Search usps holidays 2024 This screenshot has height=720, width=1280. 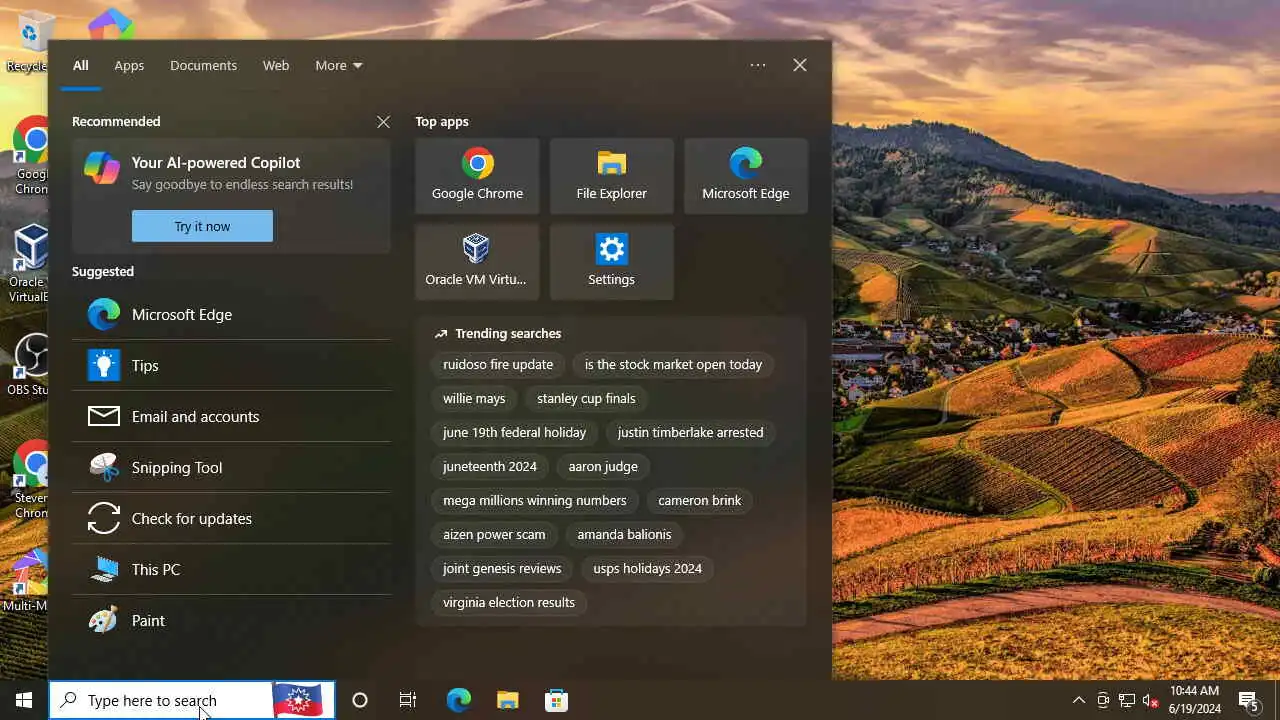pyautogui.click(x=647, y=569)
